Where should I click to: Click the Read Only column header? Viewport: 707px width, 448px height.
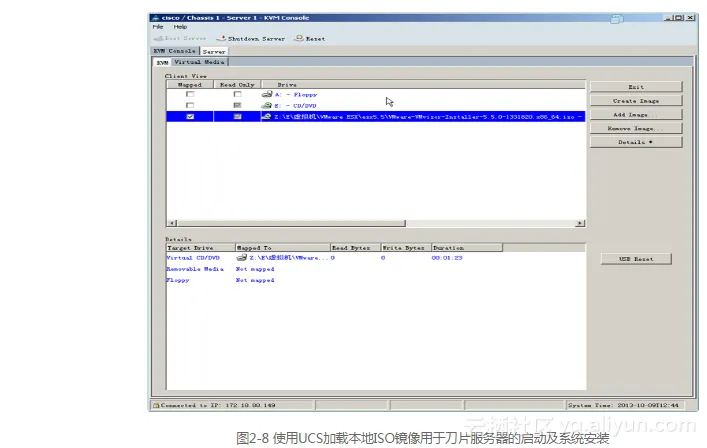pos(237,84)
